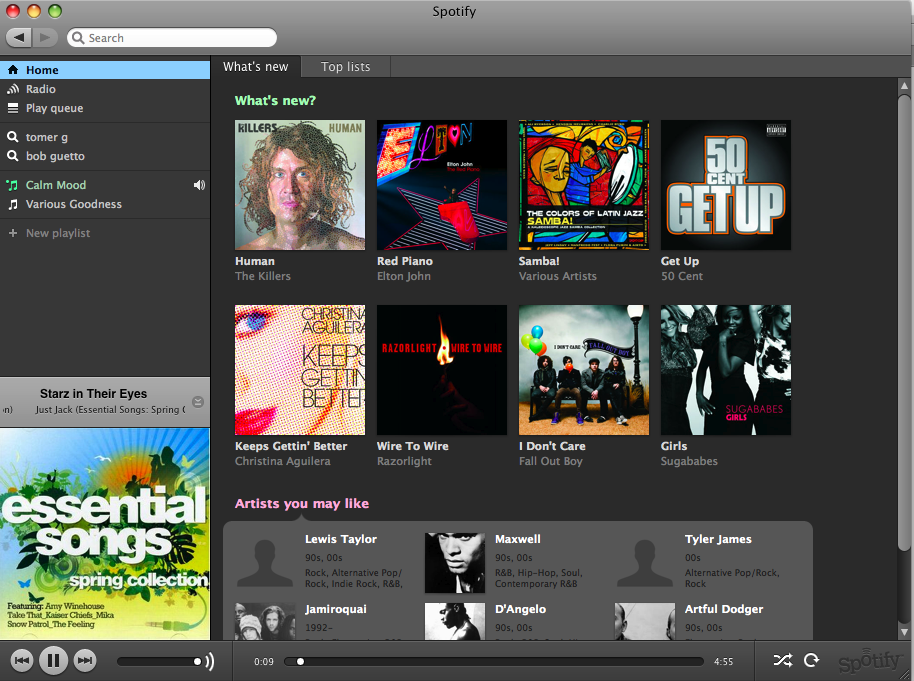The image size is (914, 681).
Task: Open the Play queue
Action: click(105, 108)
